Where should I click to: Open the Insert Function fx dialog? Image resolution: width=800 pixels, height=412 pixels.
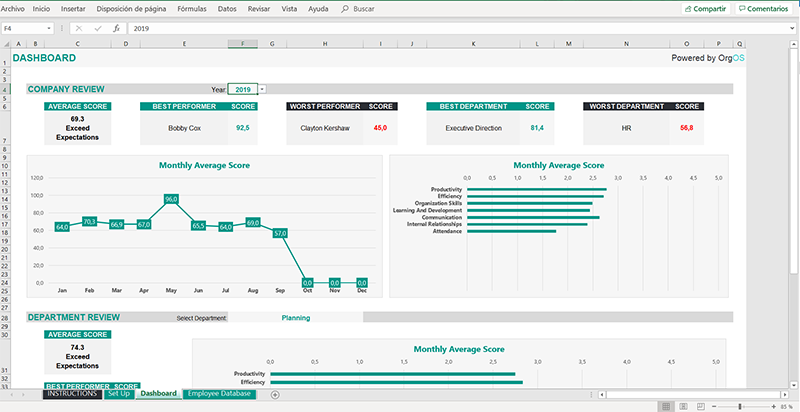(x=116, y=29)
